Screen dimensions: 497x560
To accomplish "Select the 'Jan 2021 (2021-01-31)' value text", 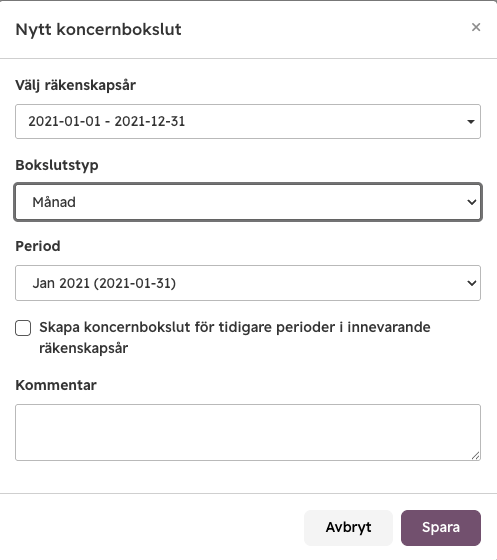I will coord(104,283).
